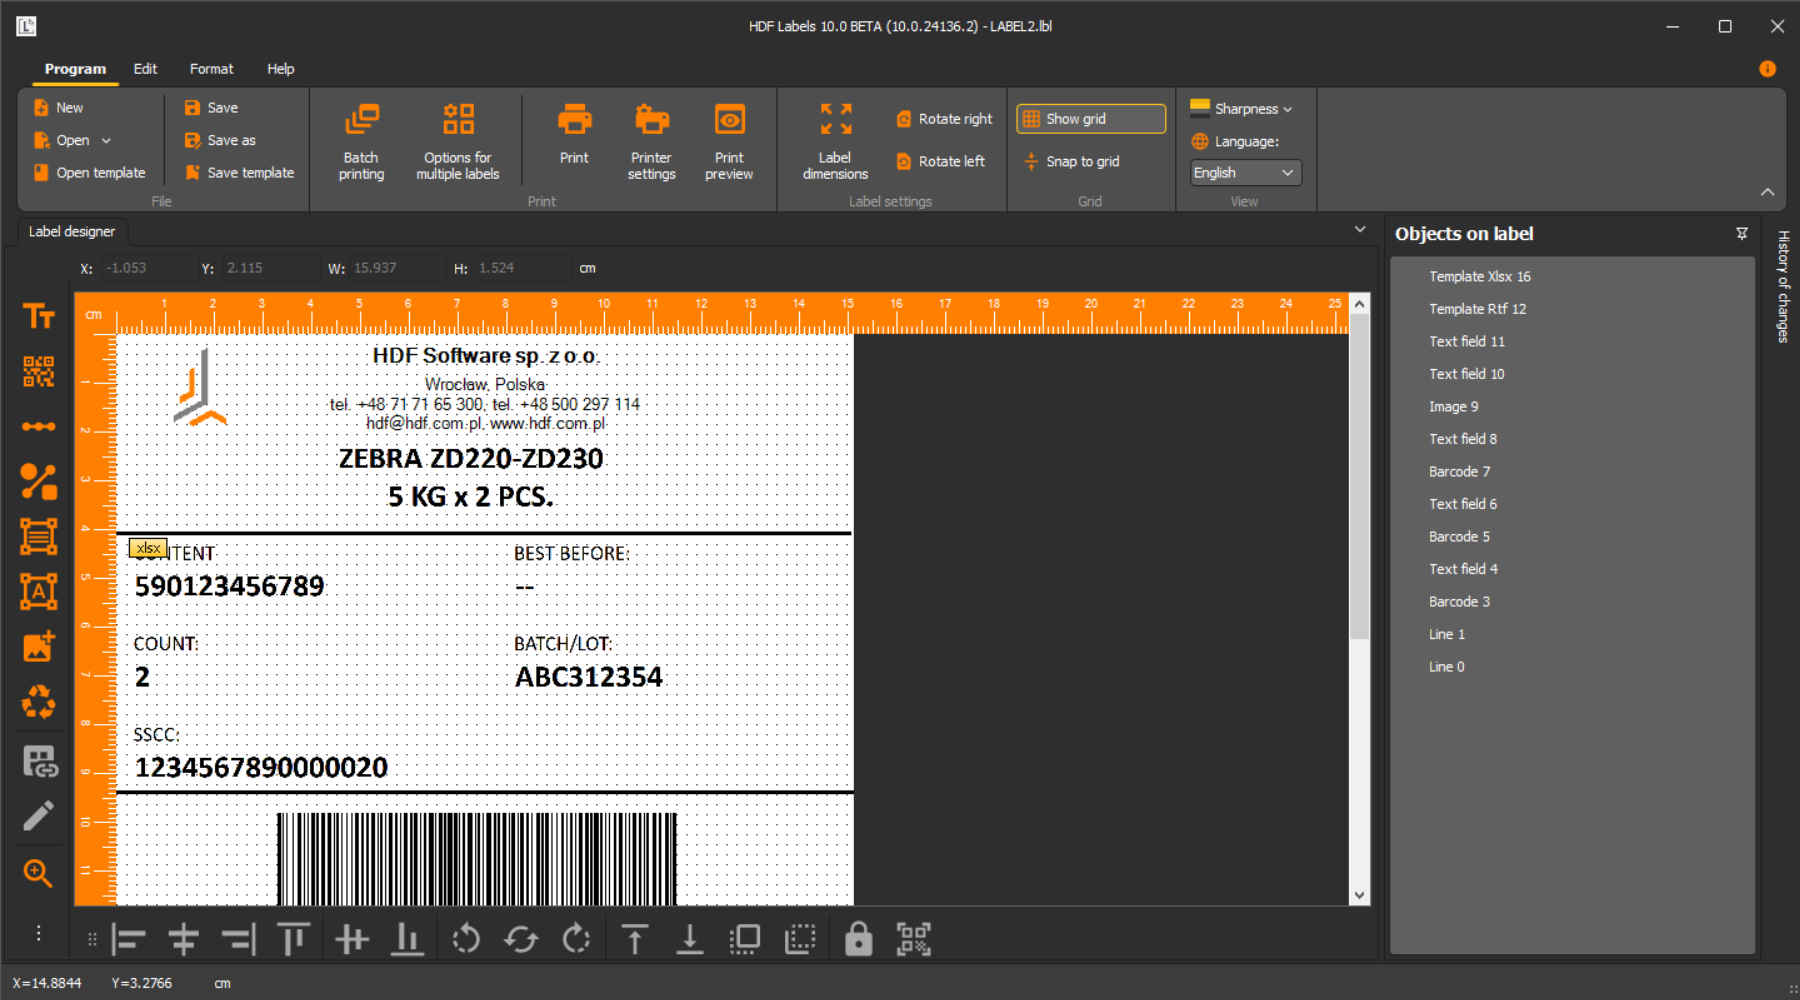
Task: Open the Format menu tab
Action: tap(211, 69)
